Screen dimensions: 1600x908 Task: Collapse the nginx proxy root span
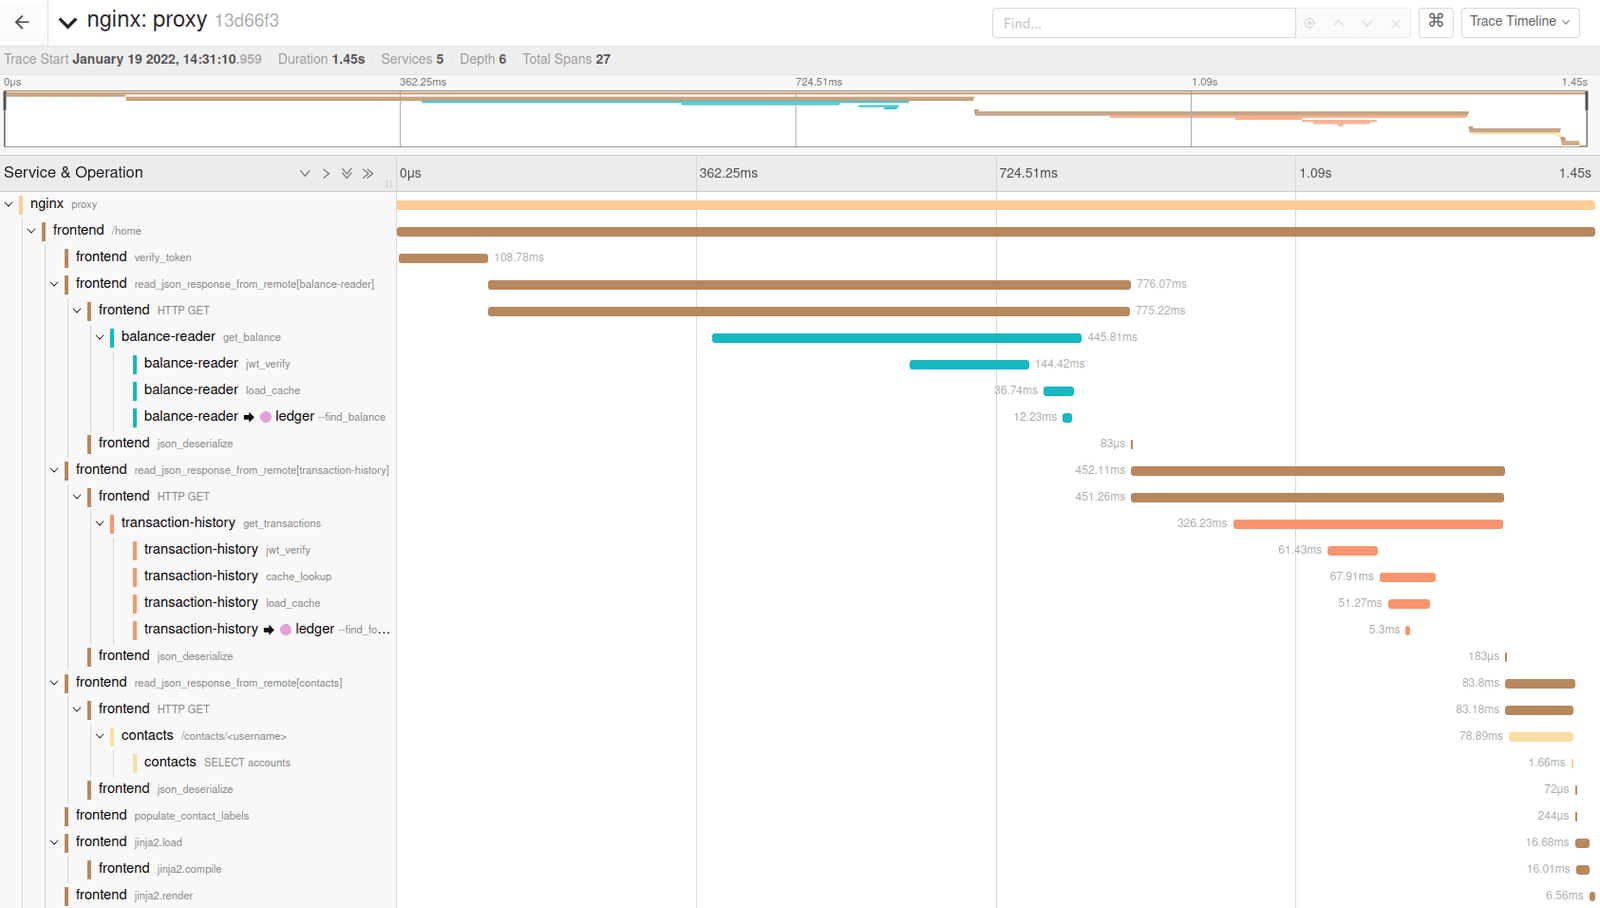[9, 204]
